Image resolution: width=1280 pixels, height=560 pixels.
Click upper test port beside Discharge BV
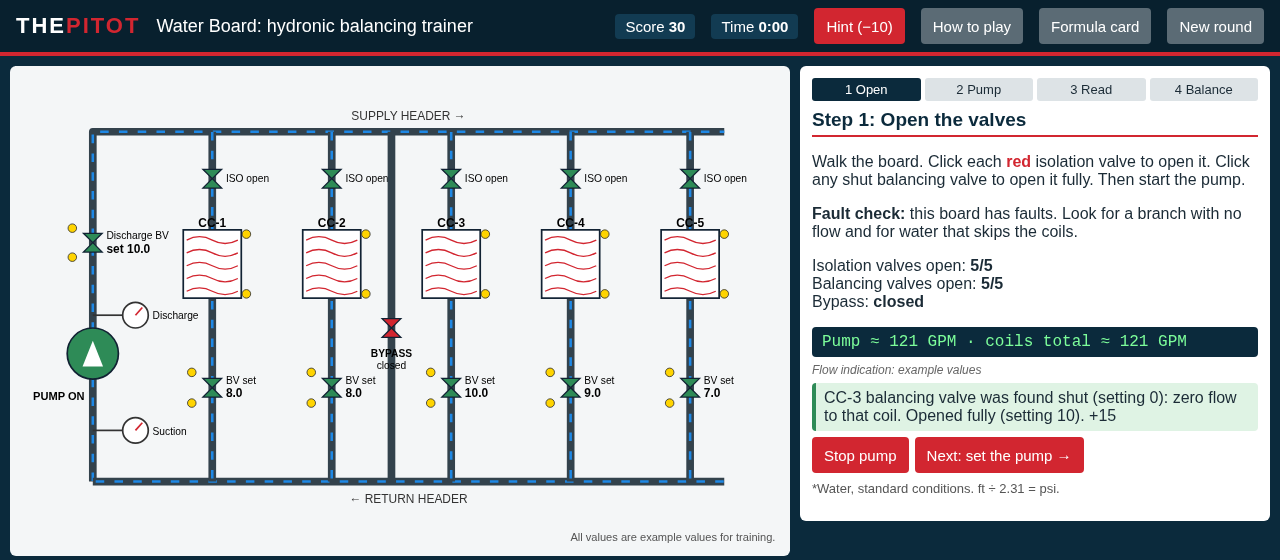tap(72, 228)
